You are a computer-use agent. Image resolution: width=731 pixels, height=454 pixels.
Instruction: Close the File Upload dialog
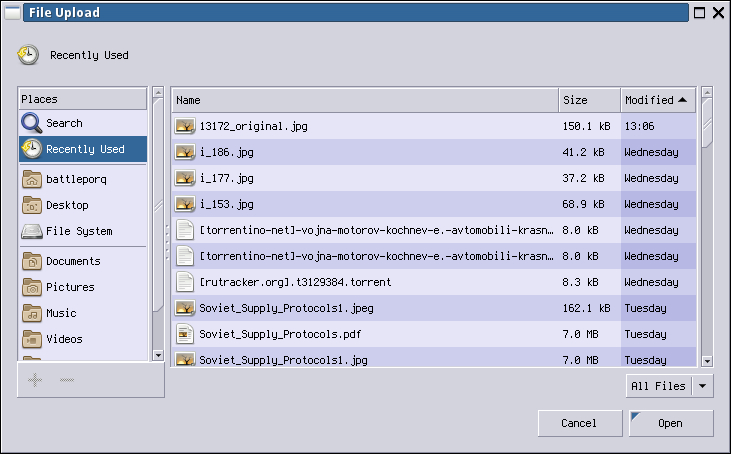[x=718, y=13]
